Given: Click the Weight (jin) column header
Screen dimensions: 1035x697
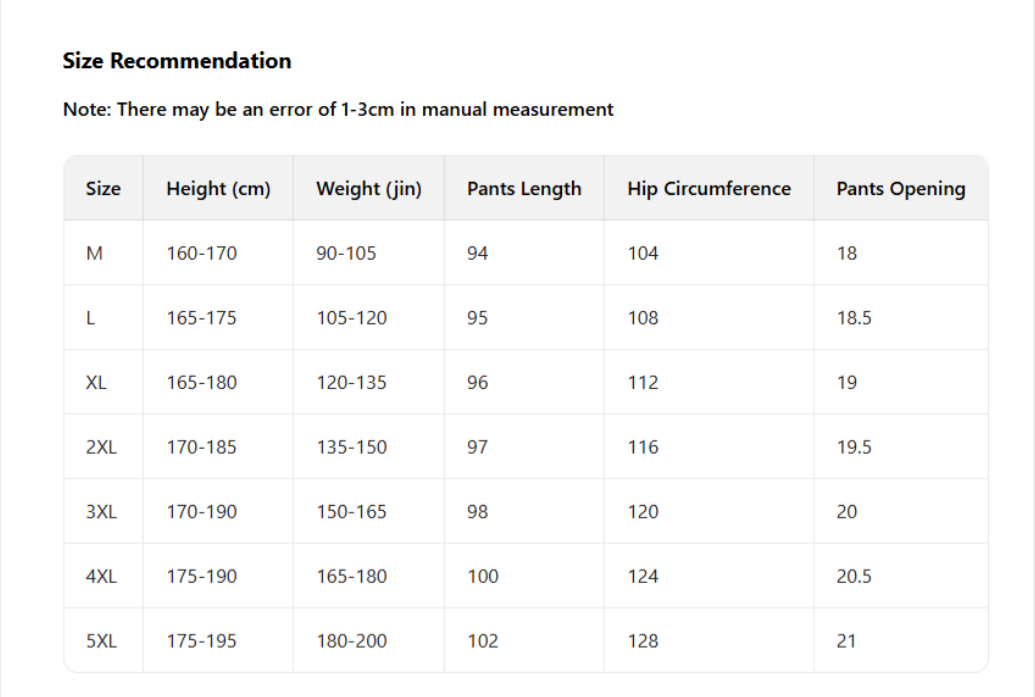Looking at the screenshot, I should pos(368,189).
